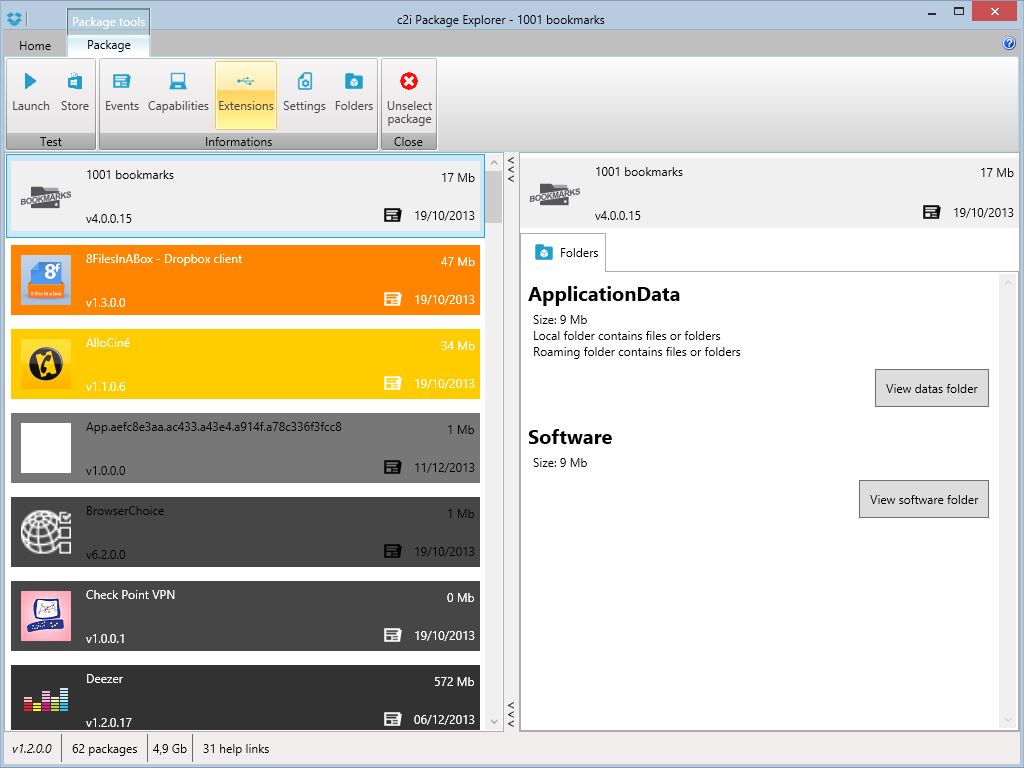Click View software folder button
Screen dimensions: 1024x768
923,500
